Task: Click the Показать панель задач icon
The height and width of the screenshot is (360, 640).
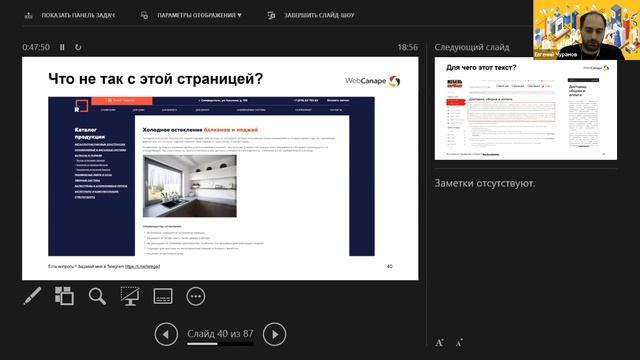Action: coord(29,16)
